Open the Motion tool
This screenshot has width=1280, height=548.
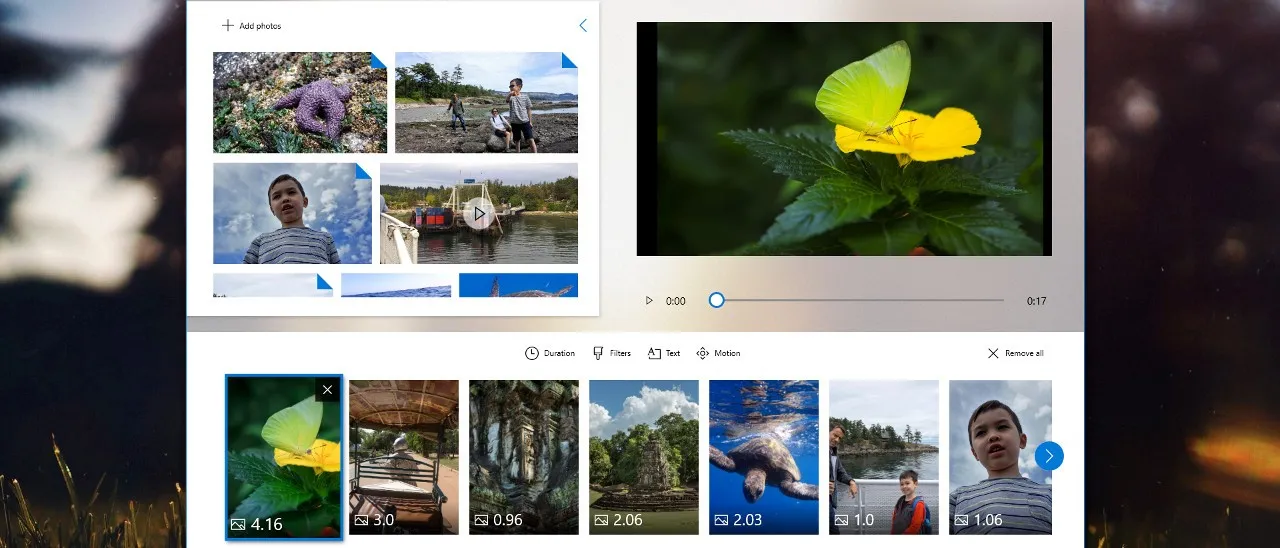point(702,353)
